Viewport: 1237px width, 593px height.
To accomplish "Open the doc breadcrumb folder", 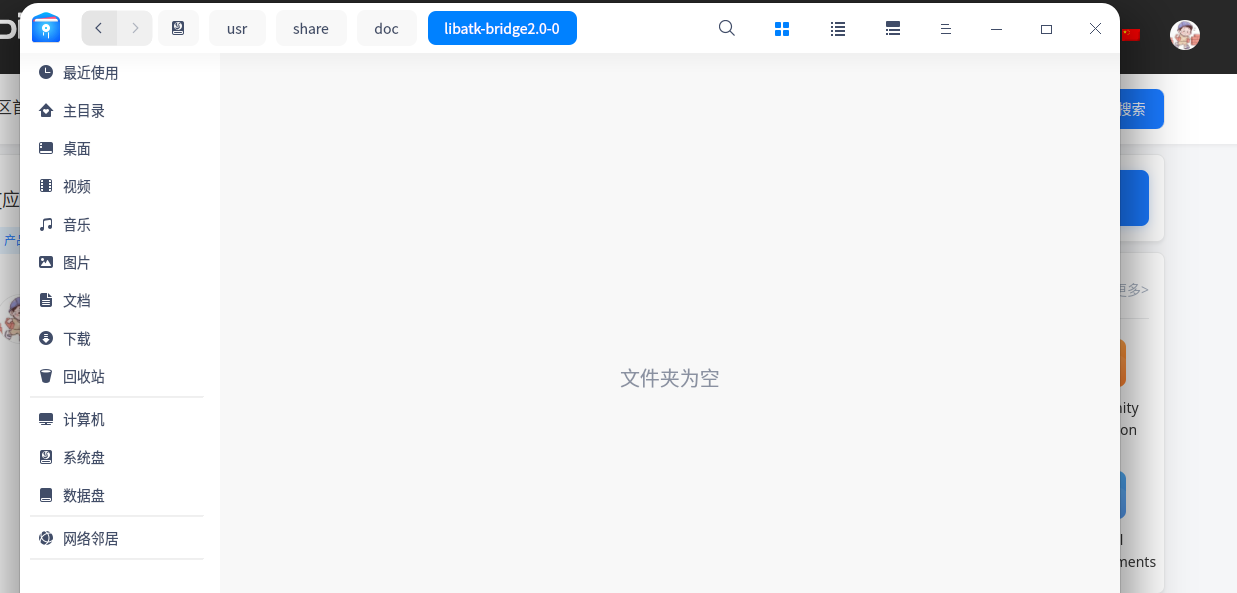I will (x=386, y=28).
